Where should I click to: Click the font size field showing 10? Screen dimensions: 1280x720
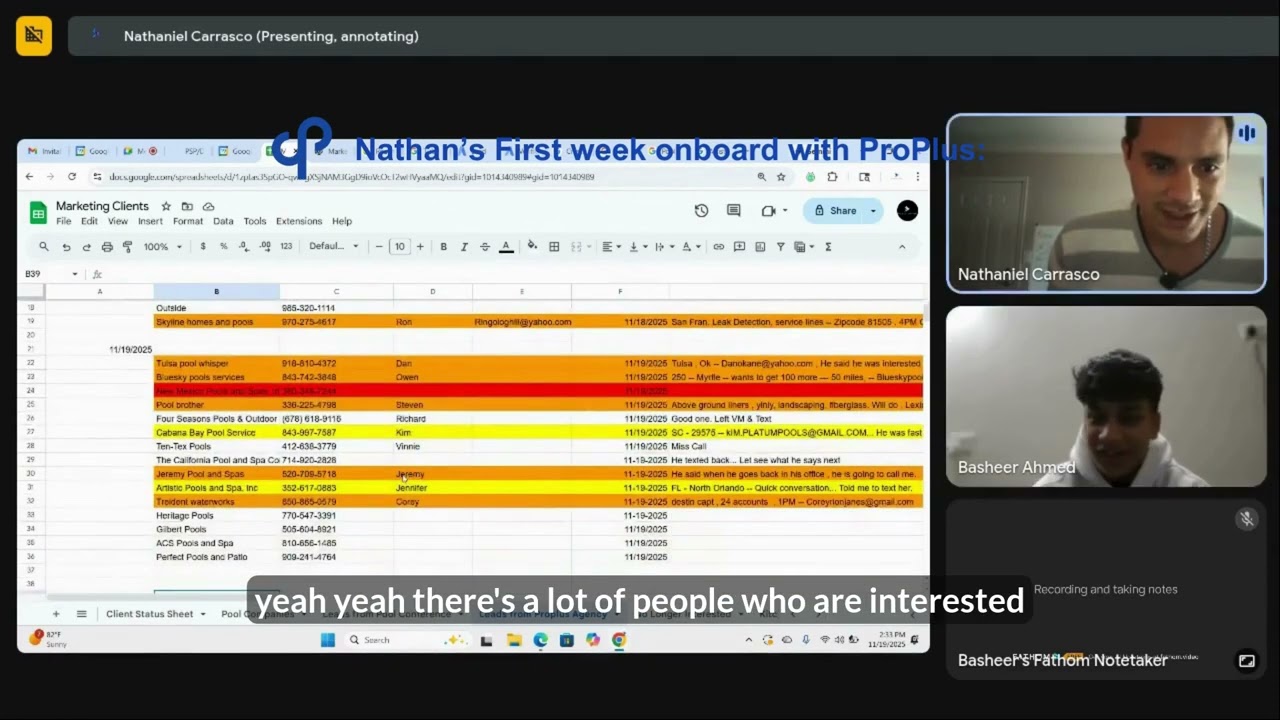pos(399,247)
